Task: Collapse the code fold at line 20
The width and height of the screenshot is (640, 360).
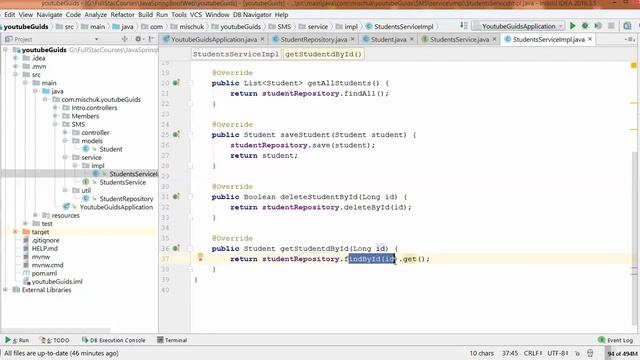Action: [190, 83]
